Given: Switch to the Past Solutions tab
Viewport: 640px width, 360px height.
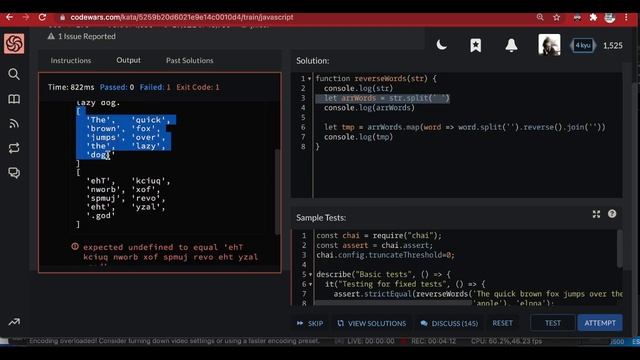Looking at the screenshot, I should tap(189, 60).
